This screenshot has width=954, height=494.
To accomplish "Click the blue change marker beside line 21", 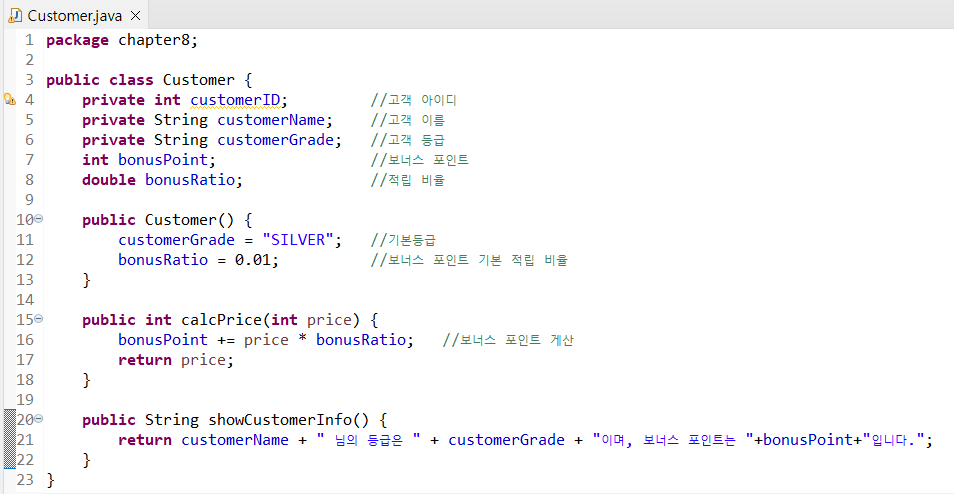I will pos(9,440).
